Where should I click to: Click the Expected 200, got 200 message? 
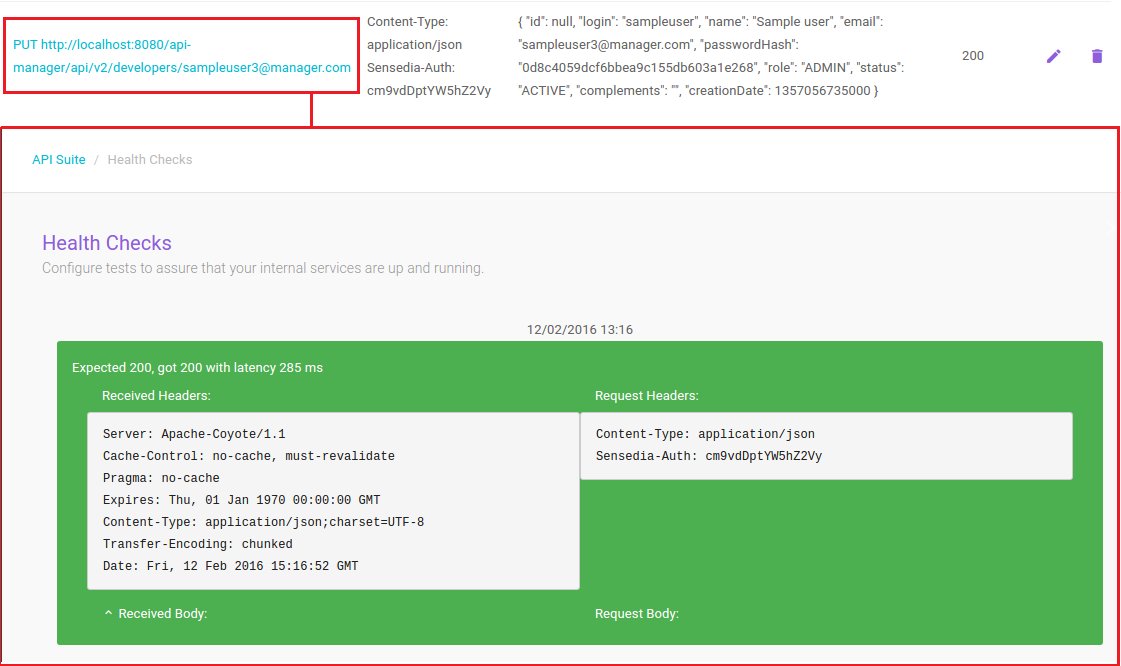click(197, 367)
